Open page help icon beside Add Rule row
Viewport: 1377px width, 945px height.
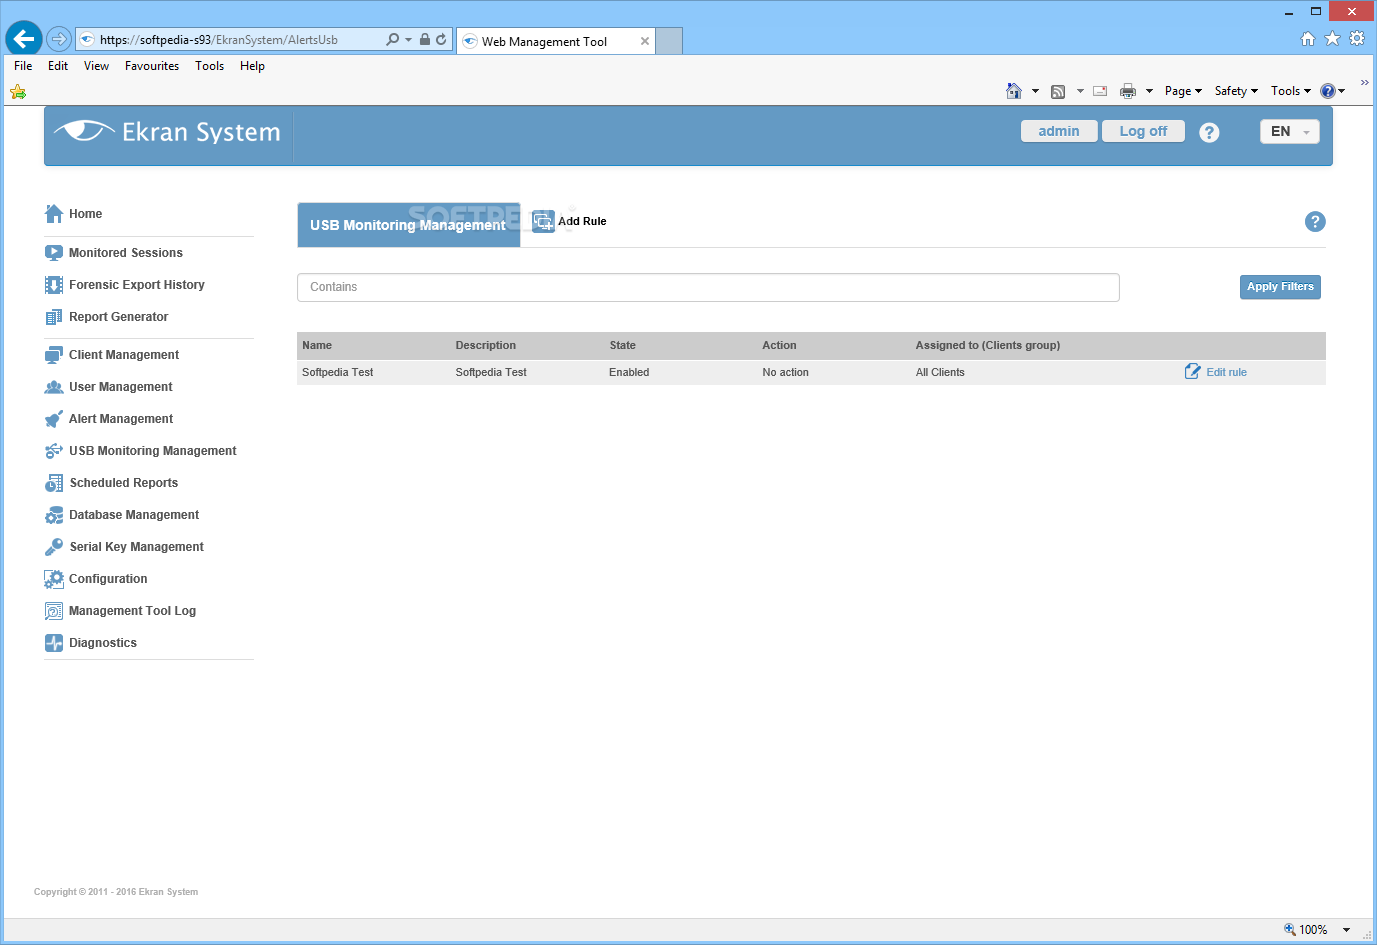pos(1315,222)
